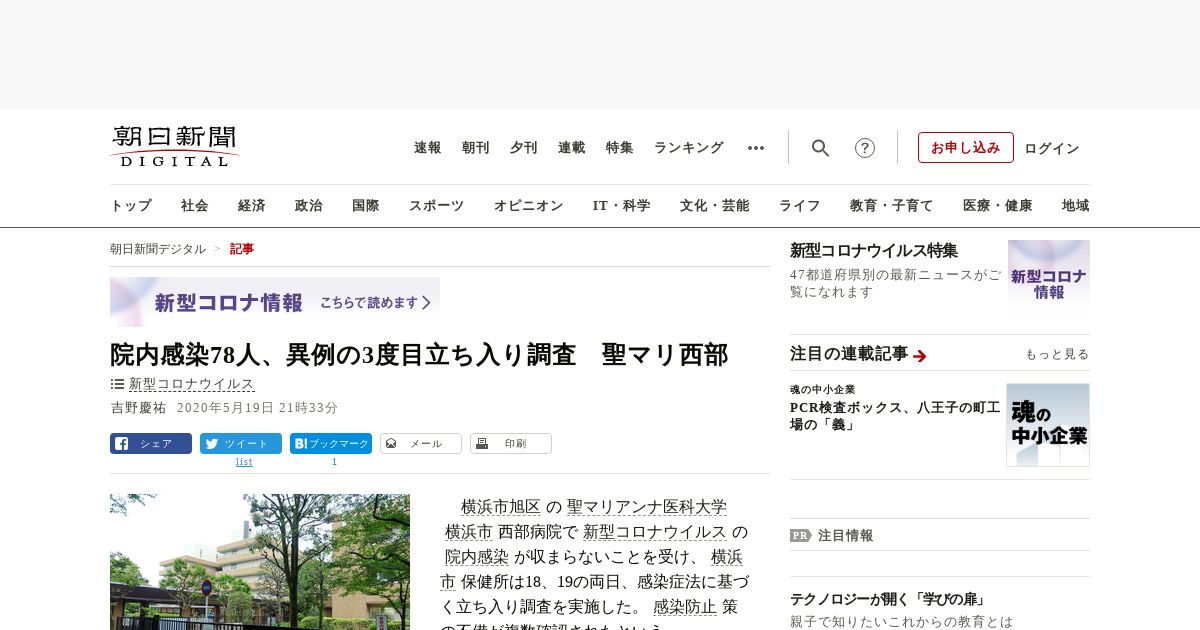The width and height of the screenshot is (1200, 630).
Task: Follow the 聖マリアンナ医科大学 keyword link
Action: pyautogui.click(x=647, y=507)
